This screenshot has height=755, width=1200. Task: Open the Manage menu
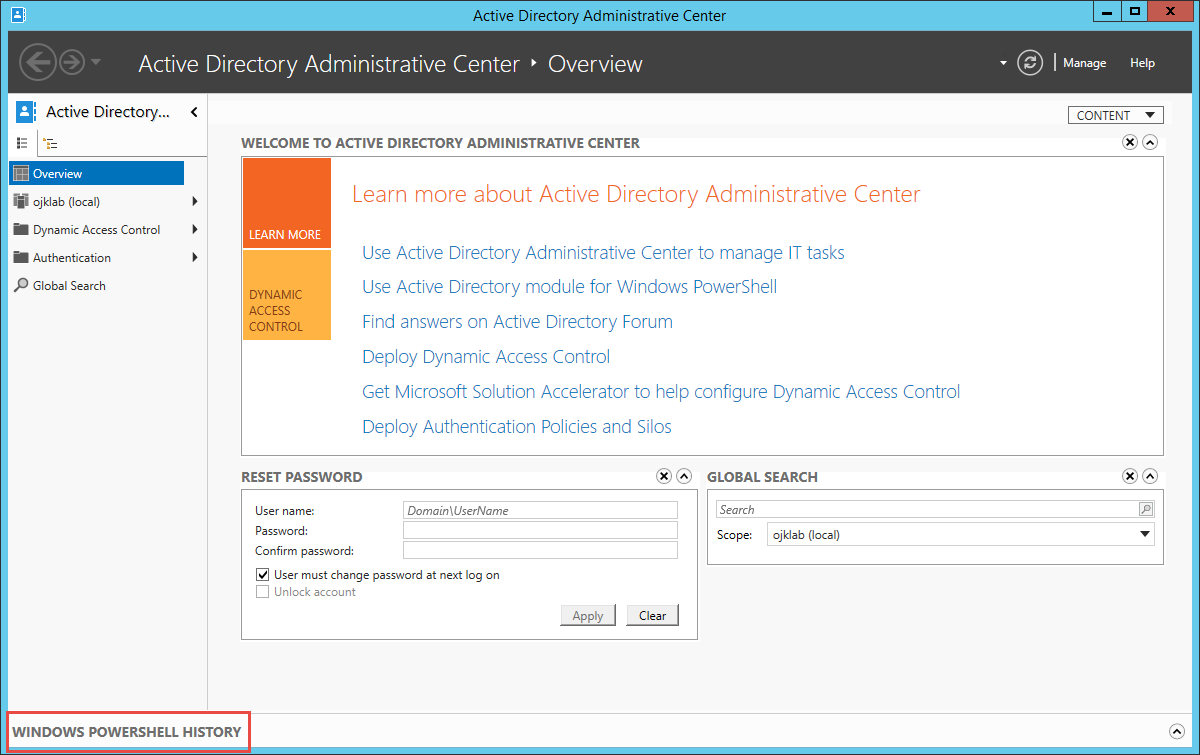coord(1084,63)
